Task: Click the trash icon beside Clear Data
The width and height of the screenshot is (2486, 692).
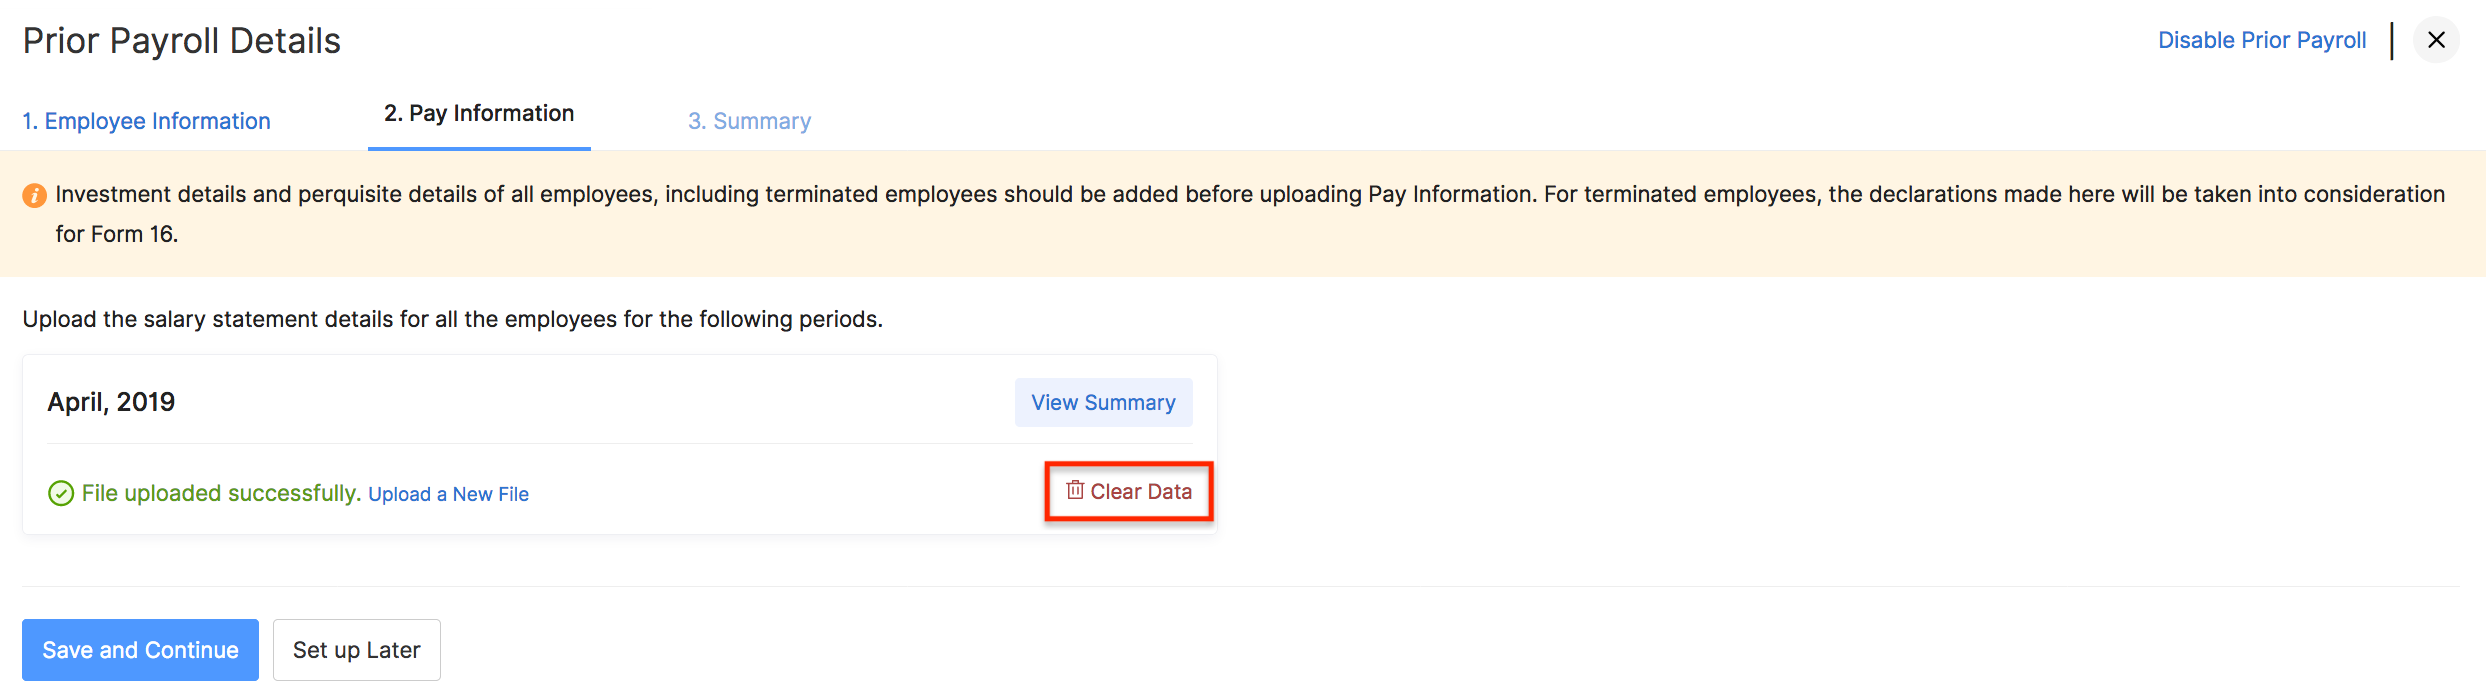Action: 1075,490
